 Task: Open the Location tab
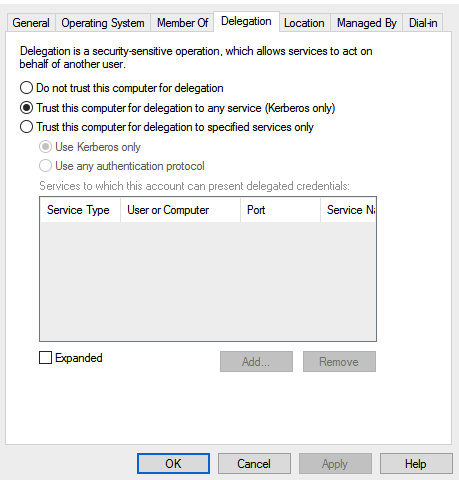tap(304, 23)
